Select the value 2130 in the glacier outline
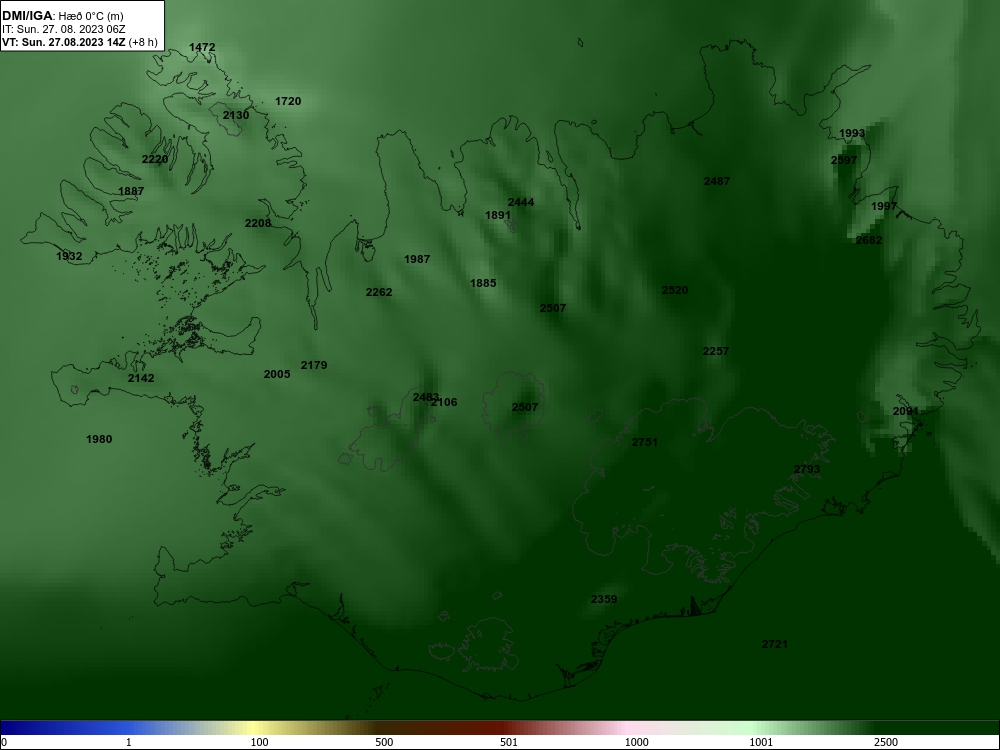Viewport: 1000px width, 750px height. [236, 115]
